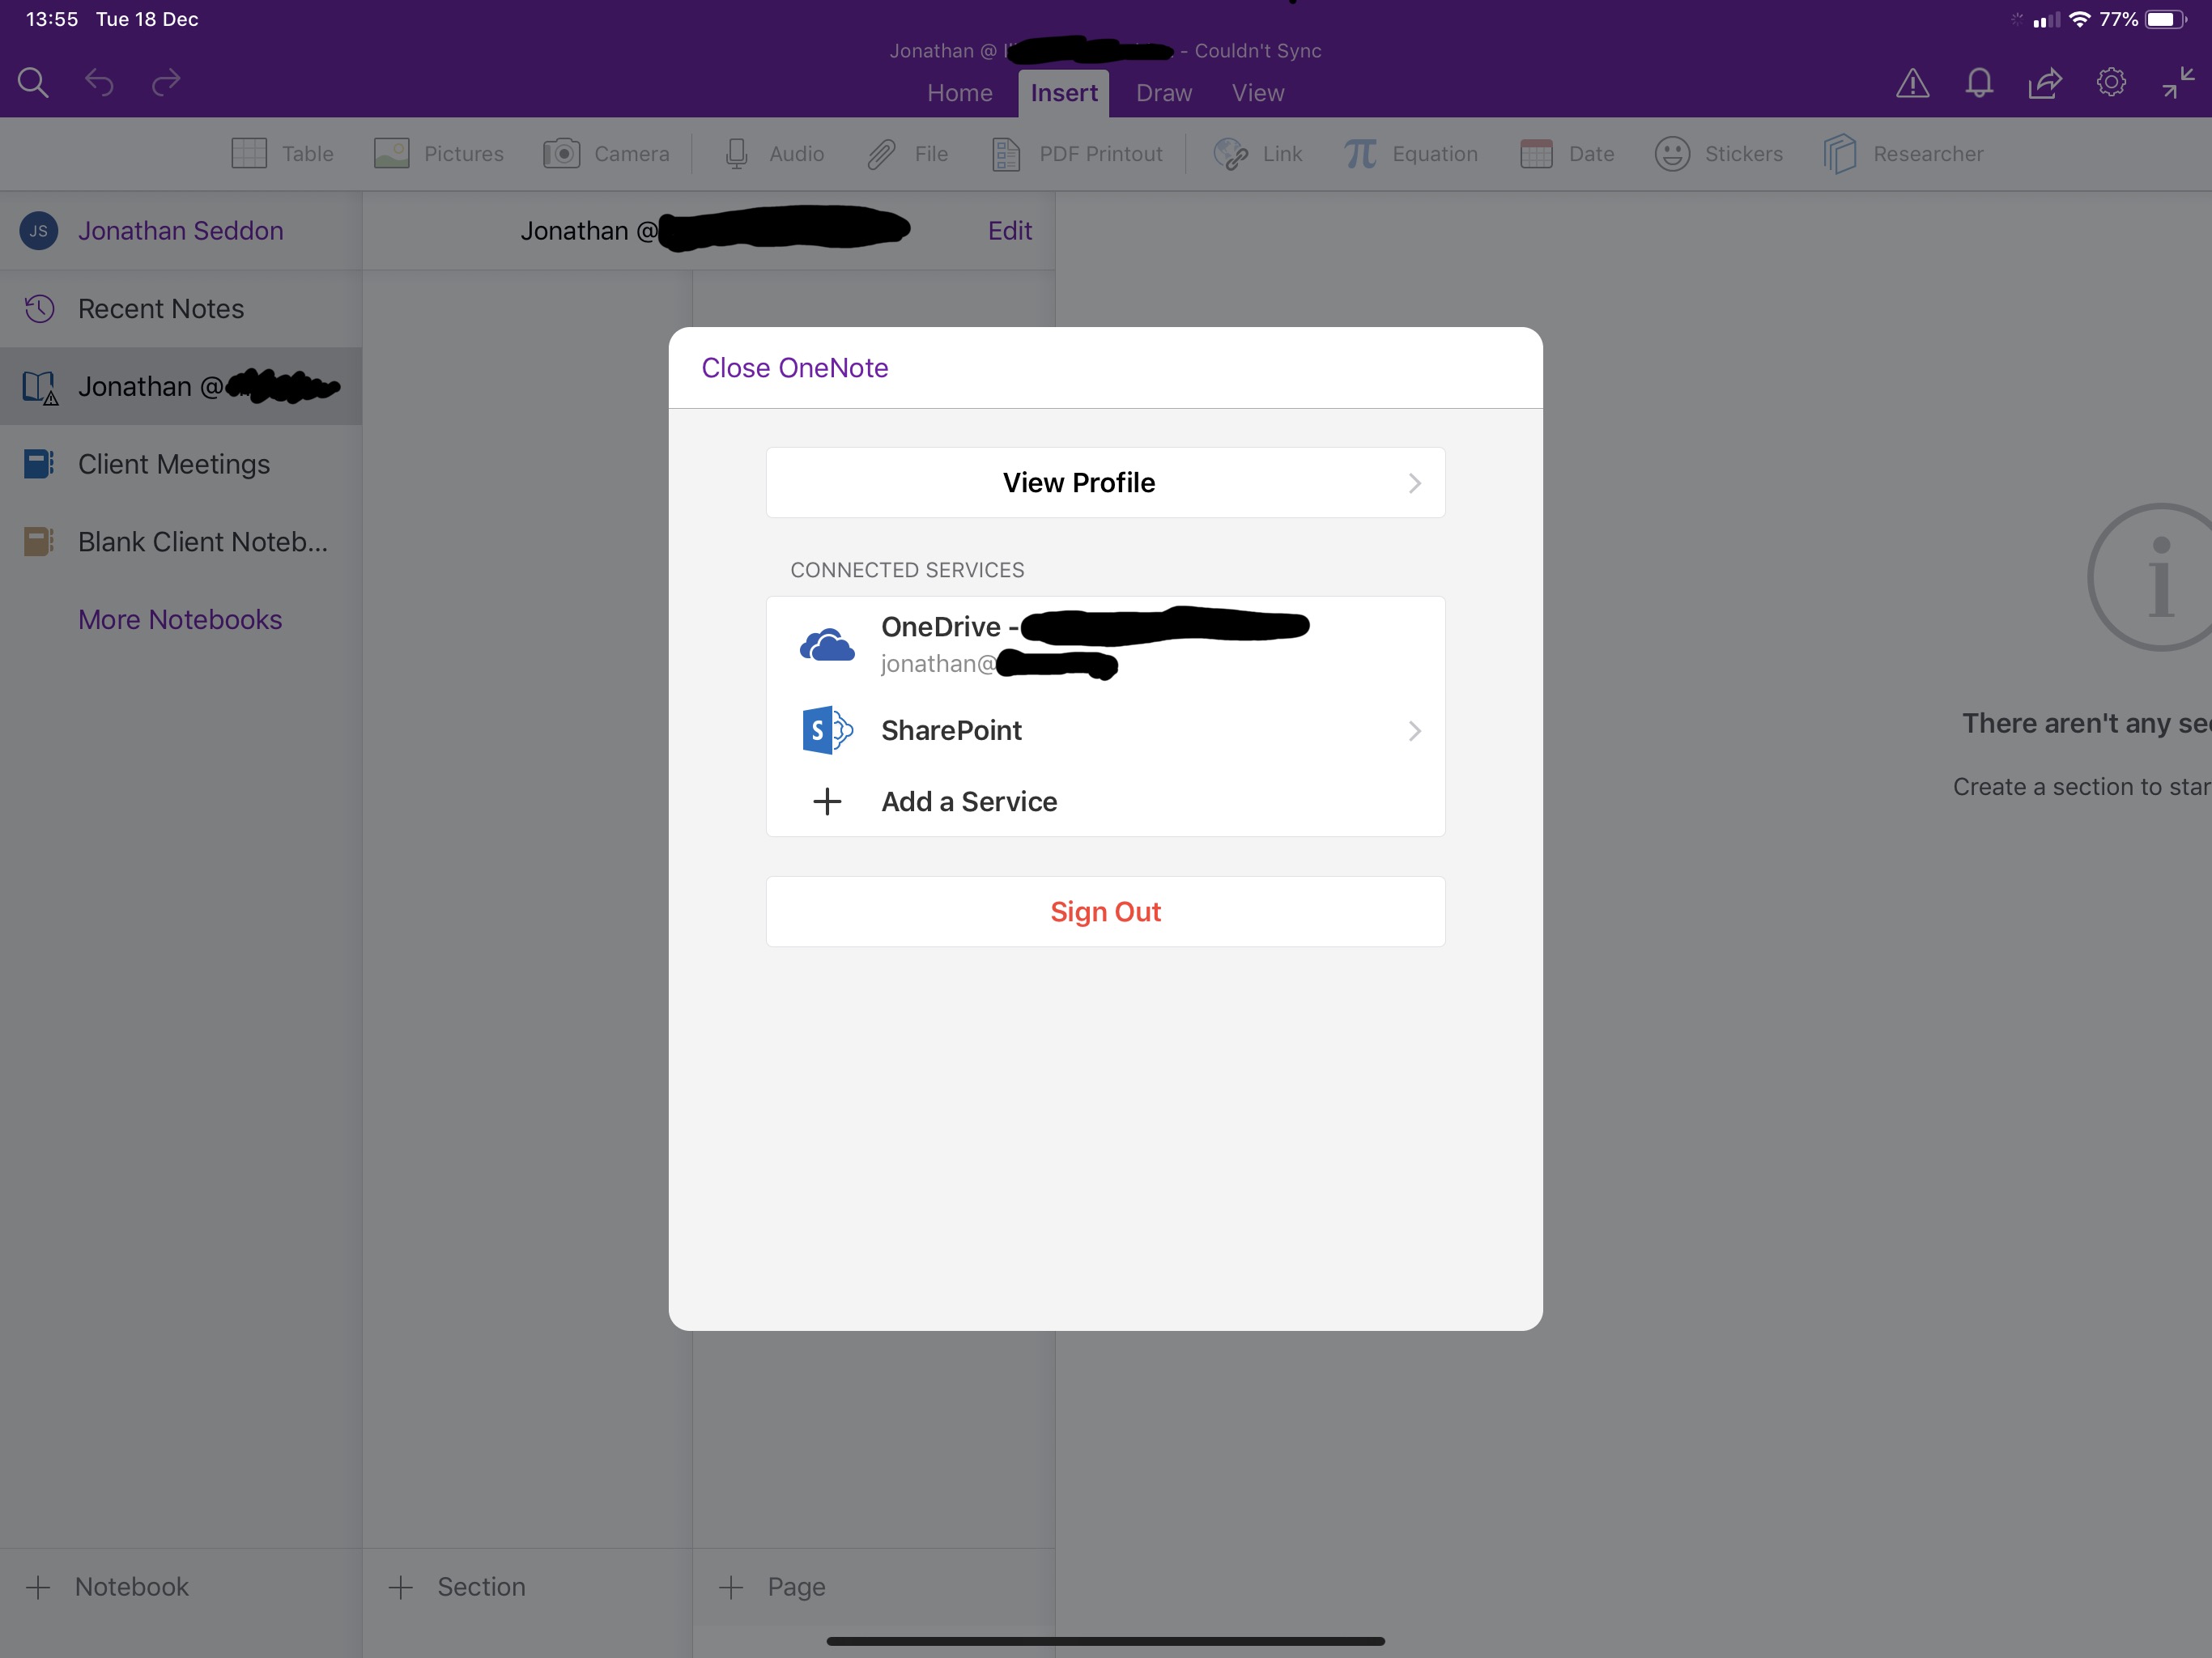Image resolution: width=2212 pixels, height=1658 pixels.
Task: Tap the JS avatar icon
Action: [x=38, y=231]
